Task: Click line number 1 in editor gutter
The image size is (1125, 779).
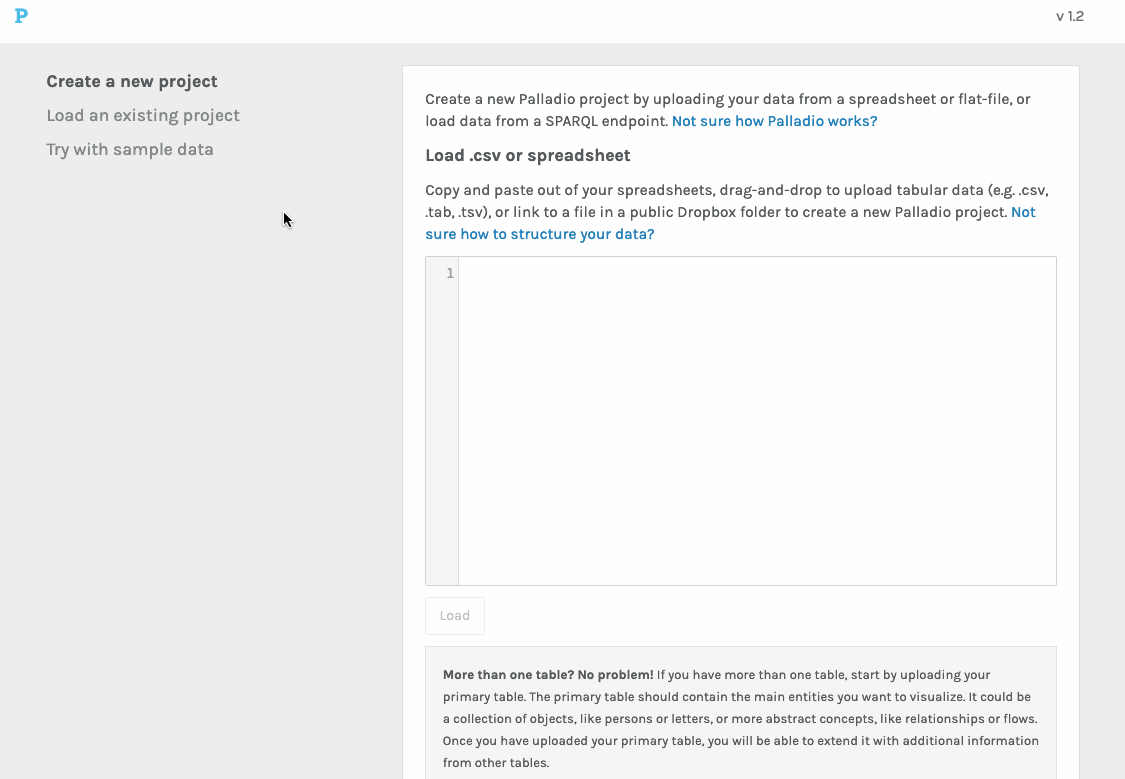Action: click(x=450, y=273)
